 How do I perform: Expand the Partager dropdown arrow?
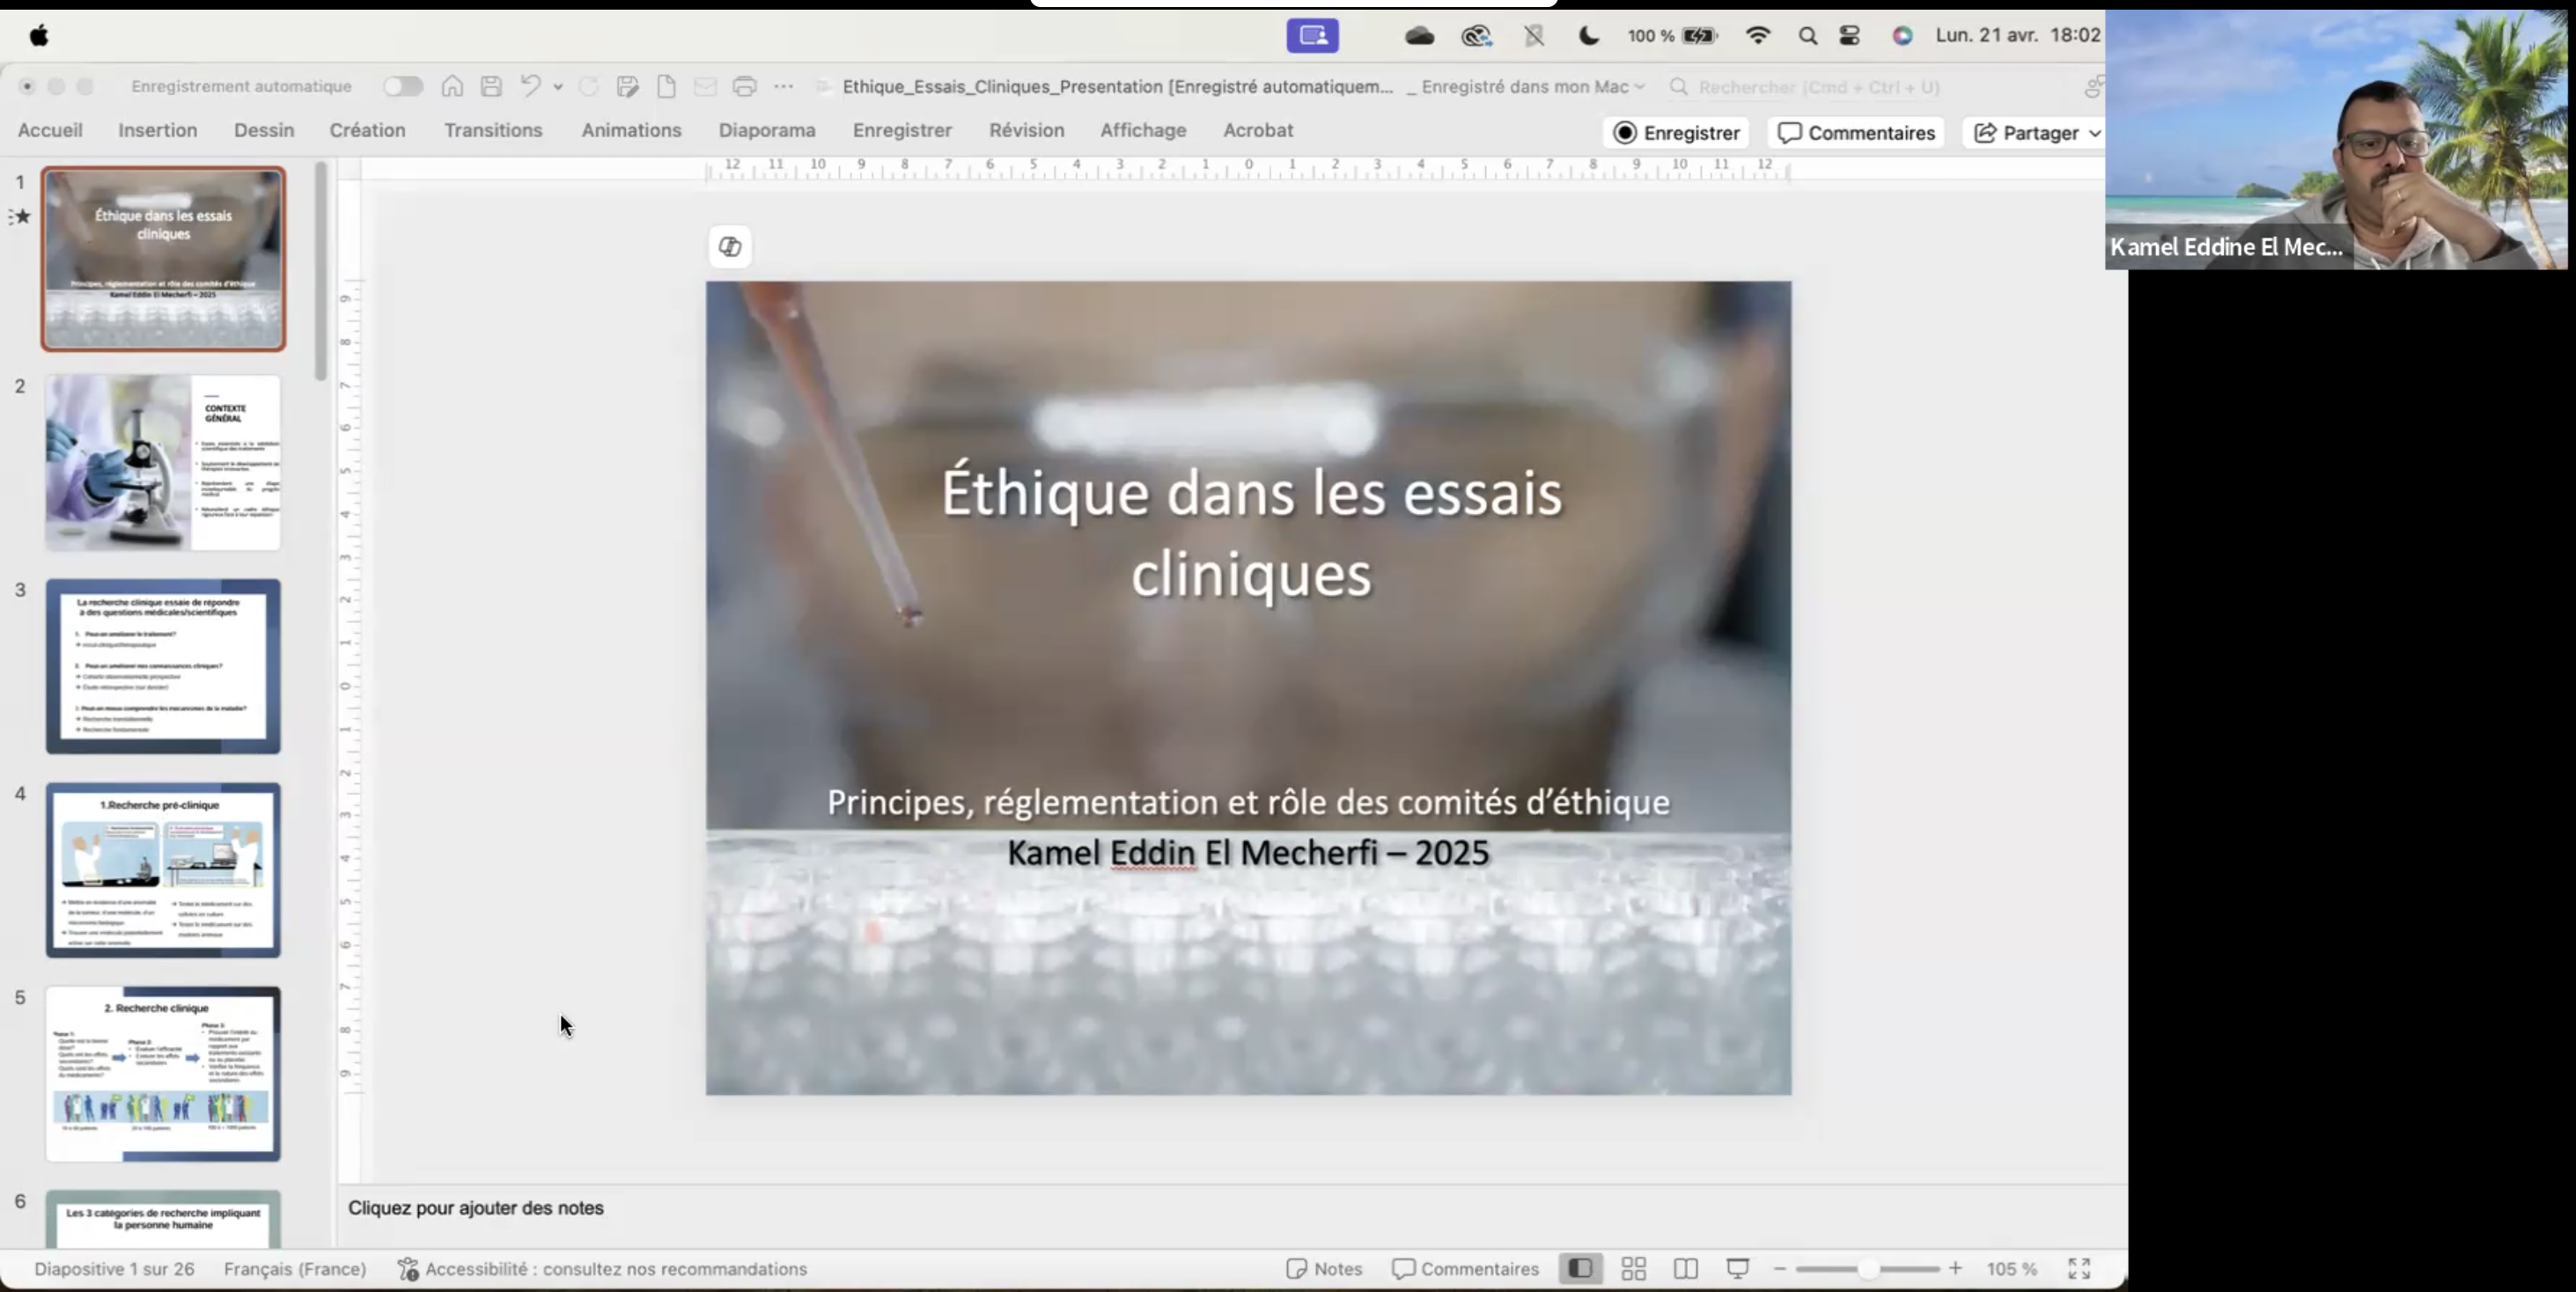pyautogui.click(x=2095, y=133)
